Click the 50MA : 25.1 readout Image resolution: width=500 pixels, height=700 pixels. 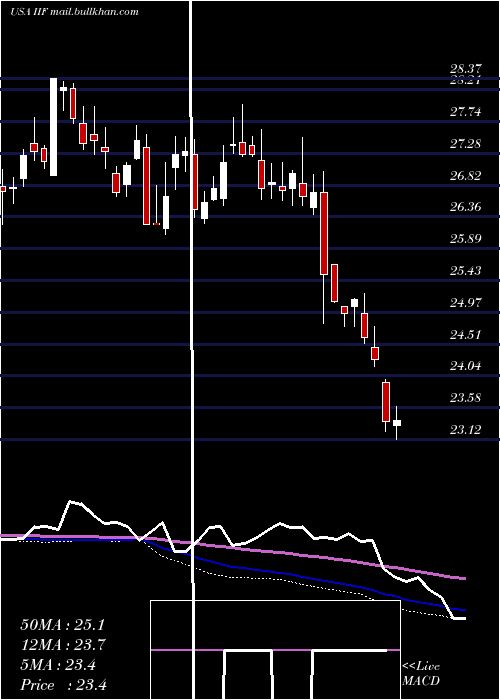click(x=64, y=625)
